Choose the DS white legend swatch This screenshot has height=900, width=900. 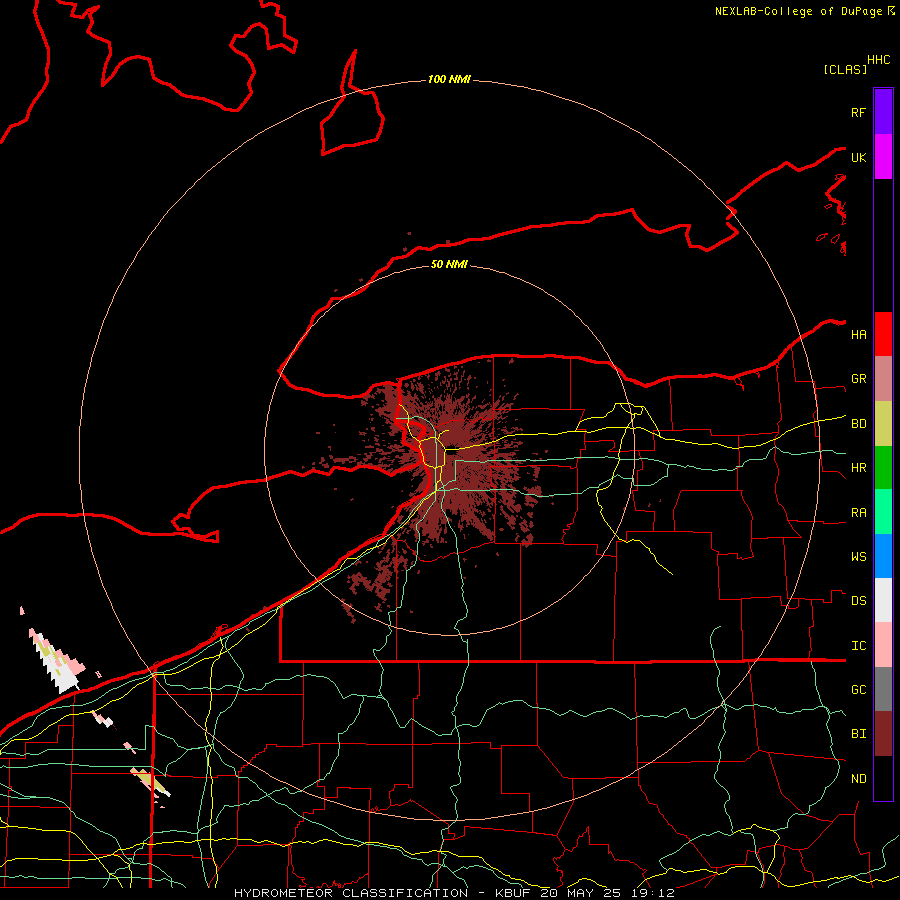tap(883, 600)
